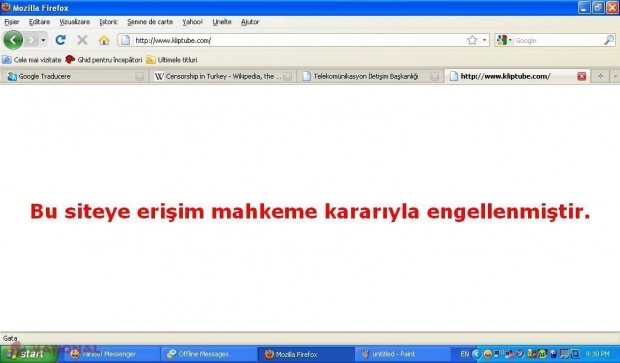620x363 pixels.
Task: Switch to the Censorship in Turkey Wikipedia tab
Action: pos(223,76)
